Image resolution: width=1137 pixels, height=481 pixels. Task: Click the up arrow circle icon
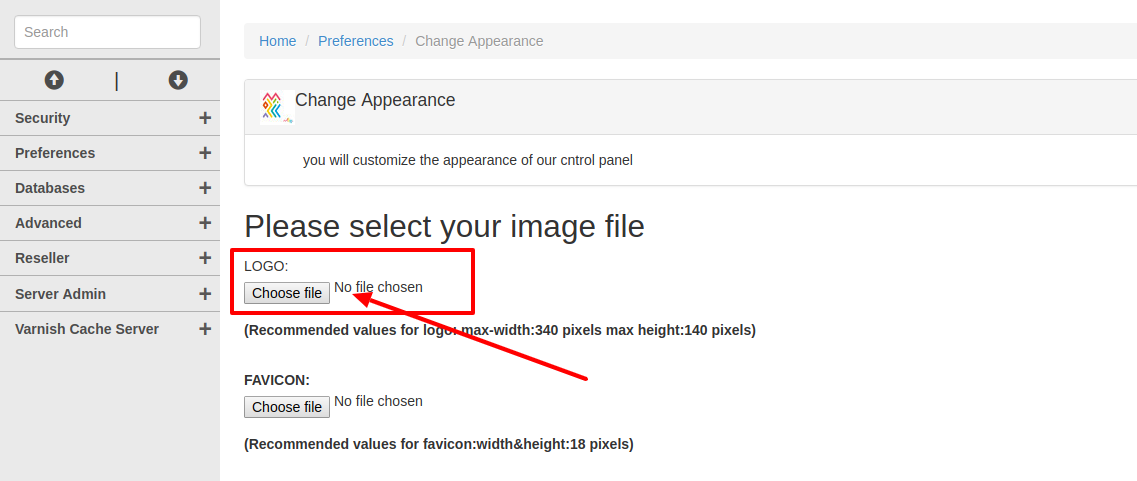54,80
